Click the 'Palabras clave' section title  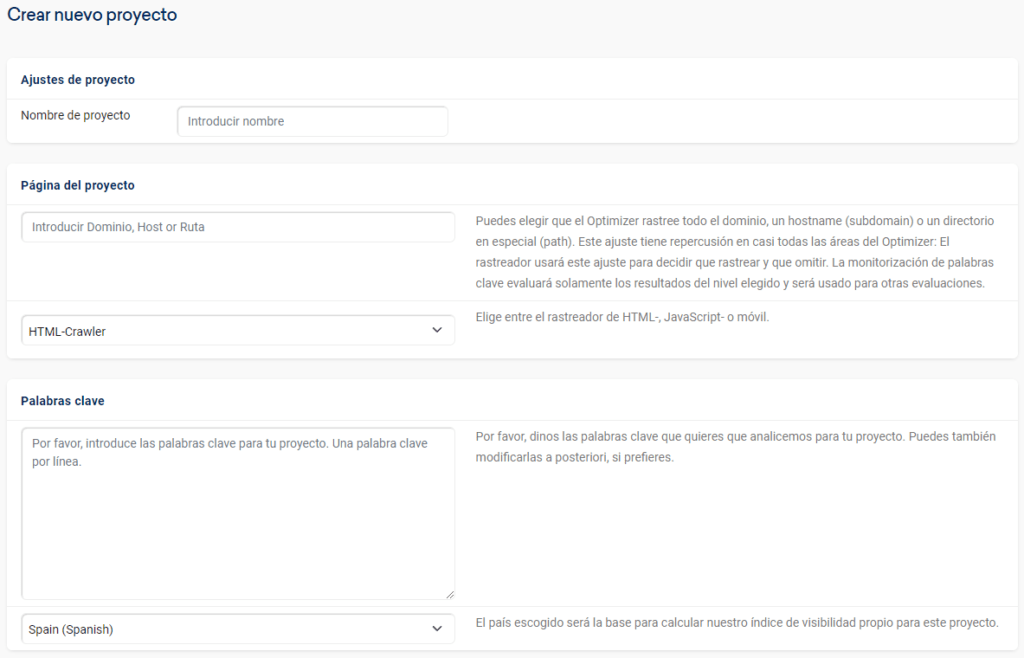coord(63,401)
